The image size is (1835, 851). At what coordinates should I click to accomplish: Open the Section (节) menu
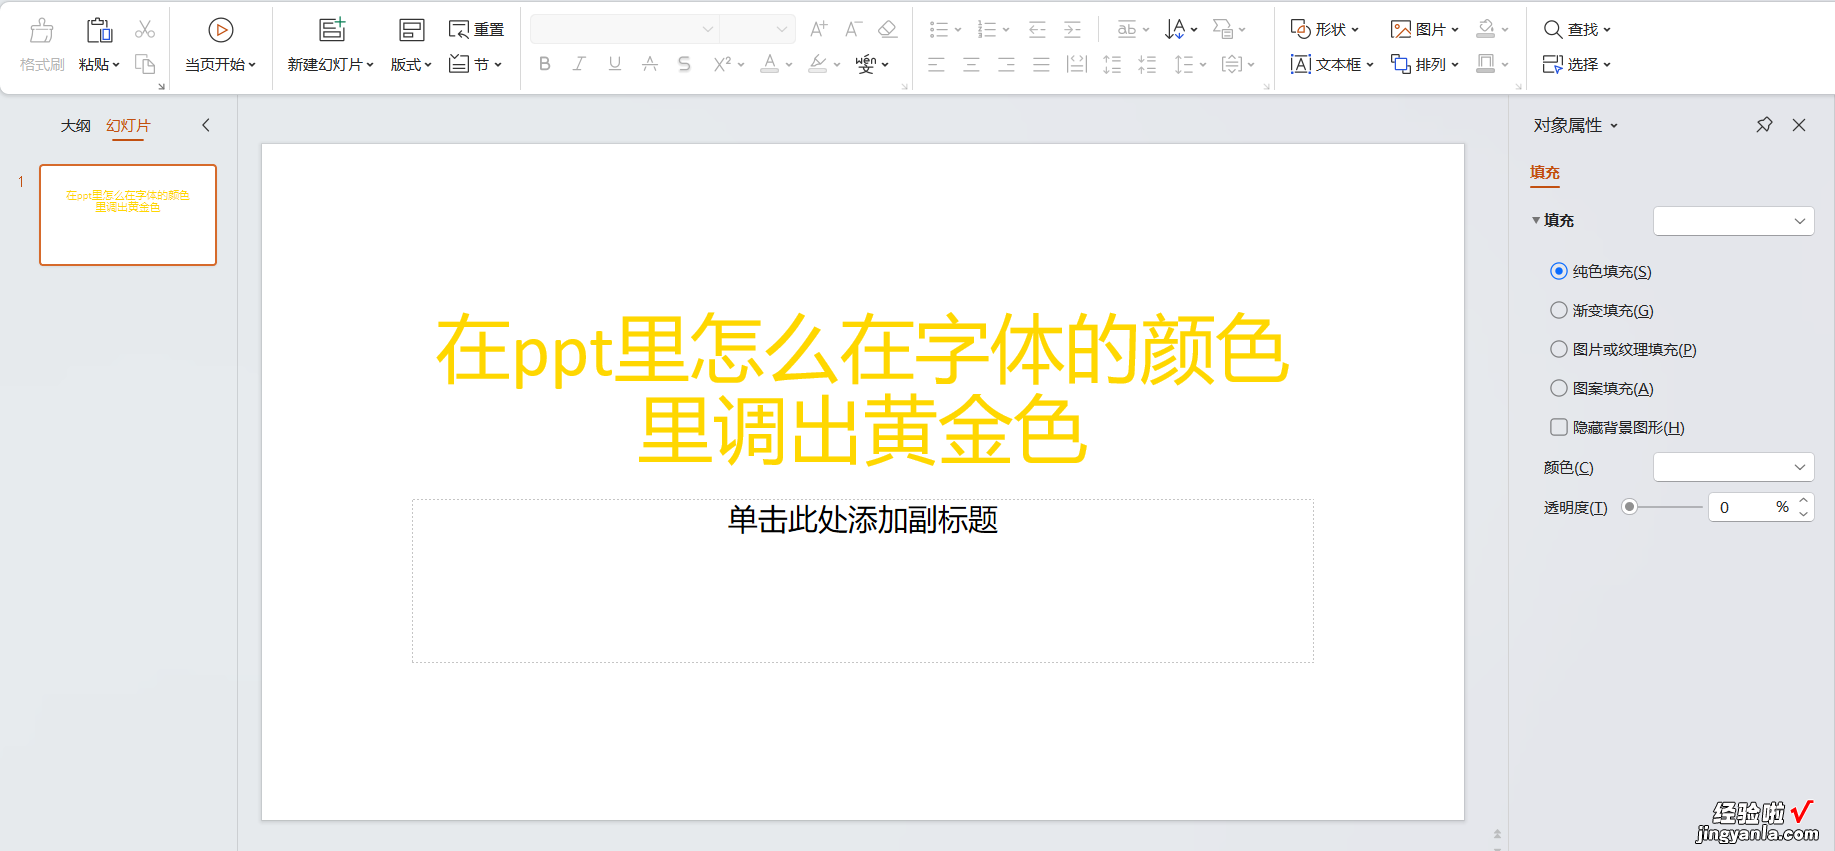(x=476, y=64)
